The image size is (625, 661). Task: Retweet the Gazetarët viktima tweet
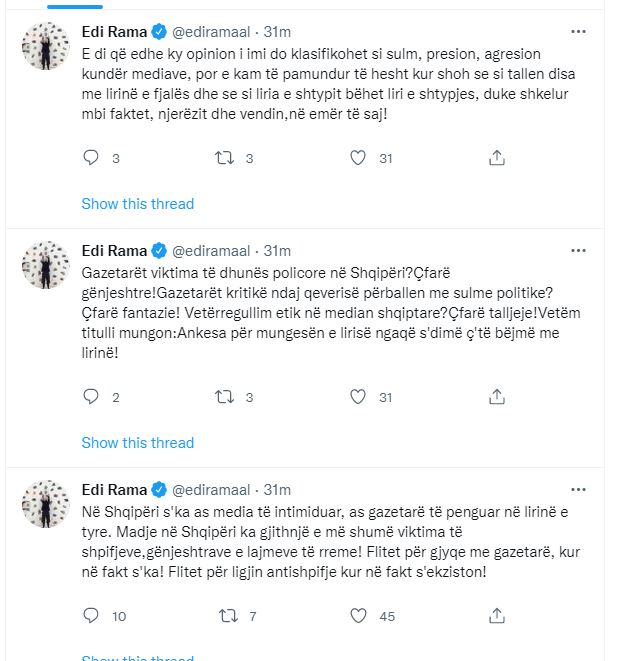click(225, 398)
